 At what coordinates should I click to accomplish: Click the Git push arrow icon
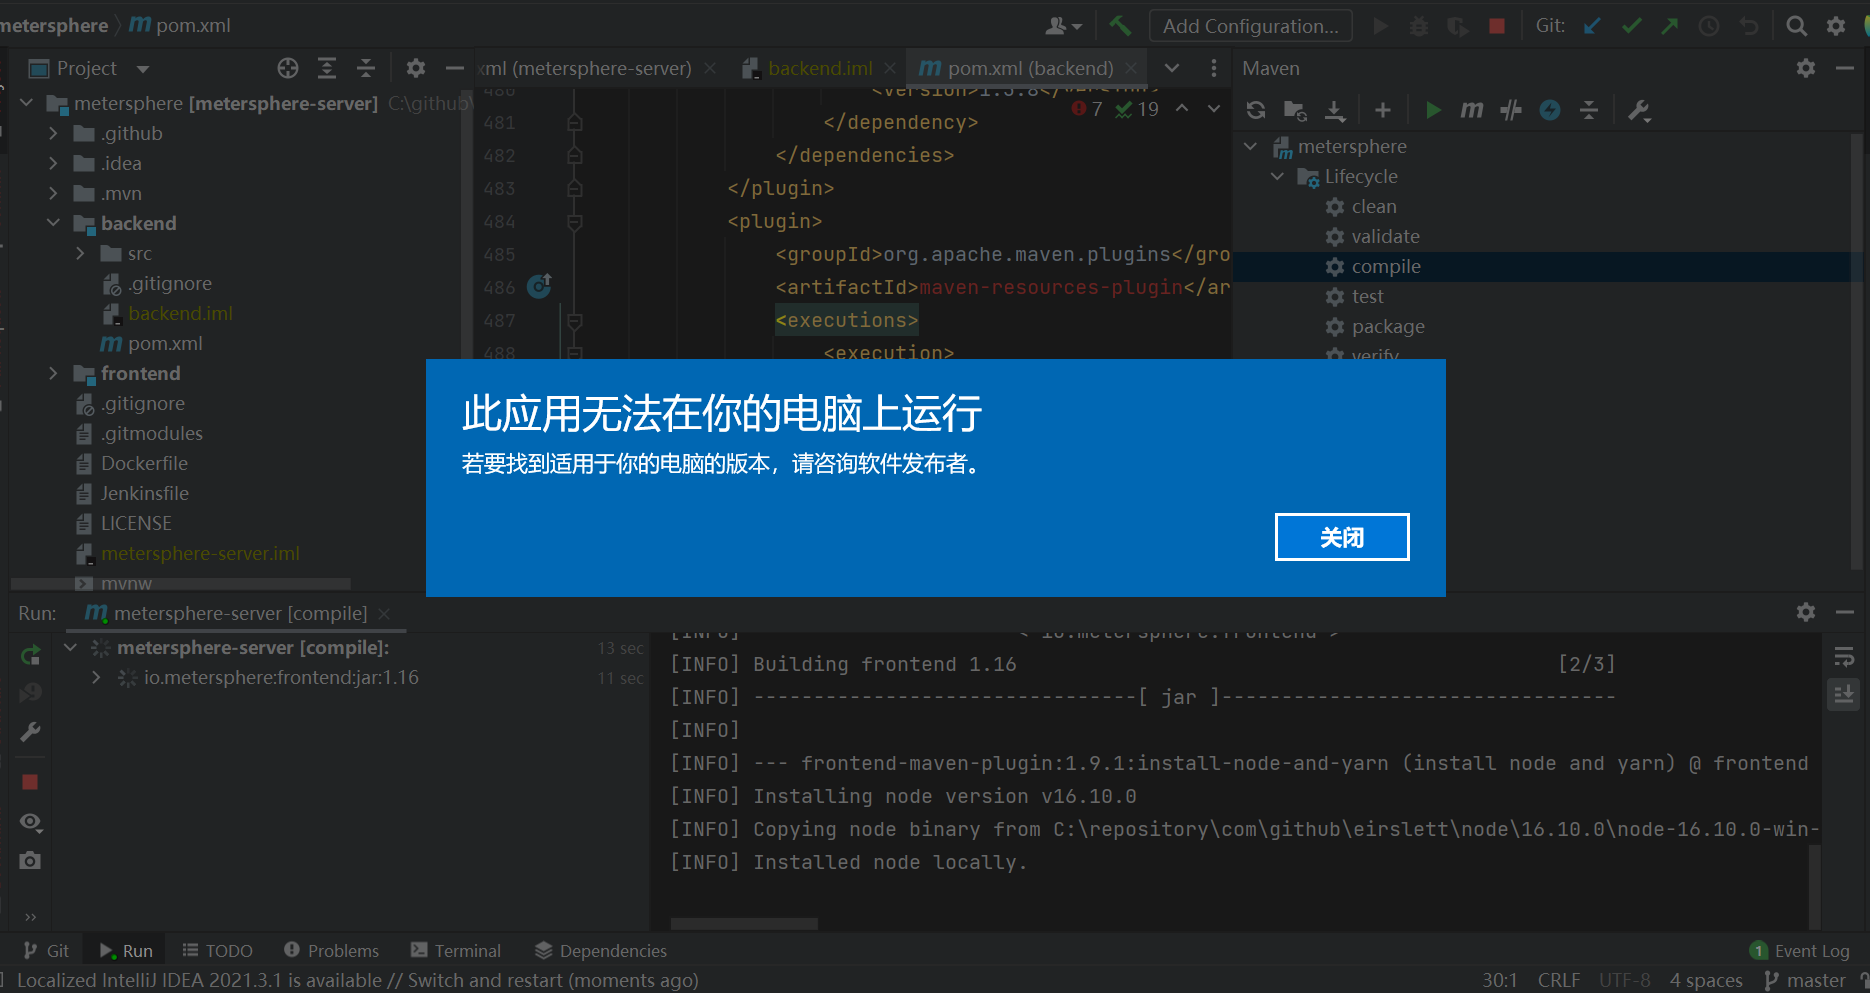1670,26
